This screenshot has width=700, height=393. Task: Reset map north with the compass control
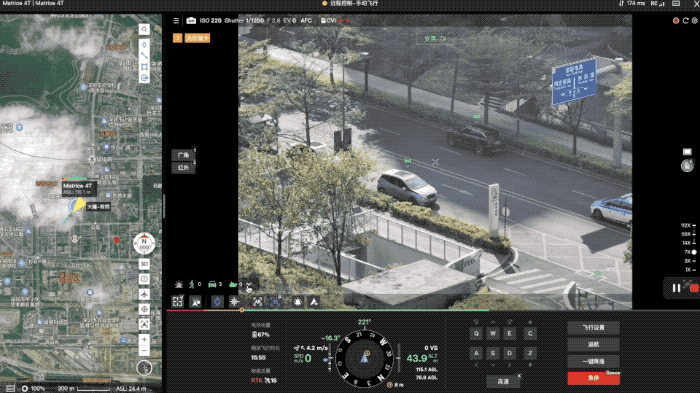pyautogui.click(x=144, y=243)
